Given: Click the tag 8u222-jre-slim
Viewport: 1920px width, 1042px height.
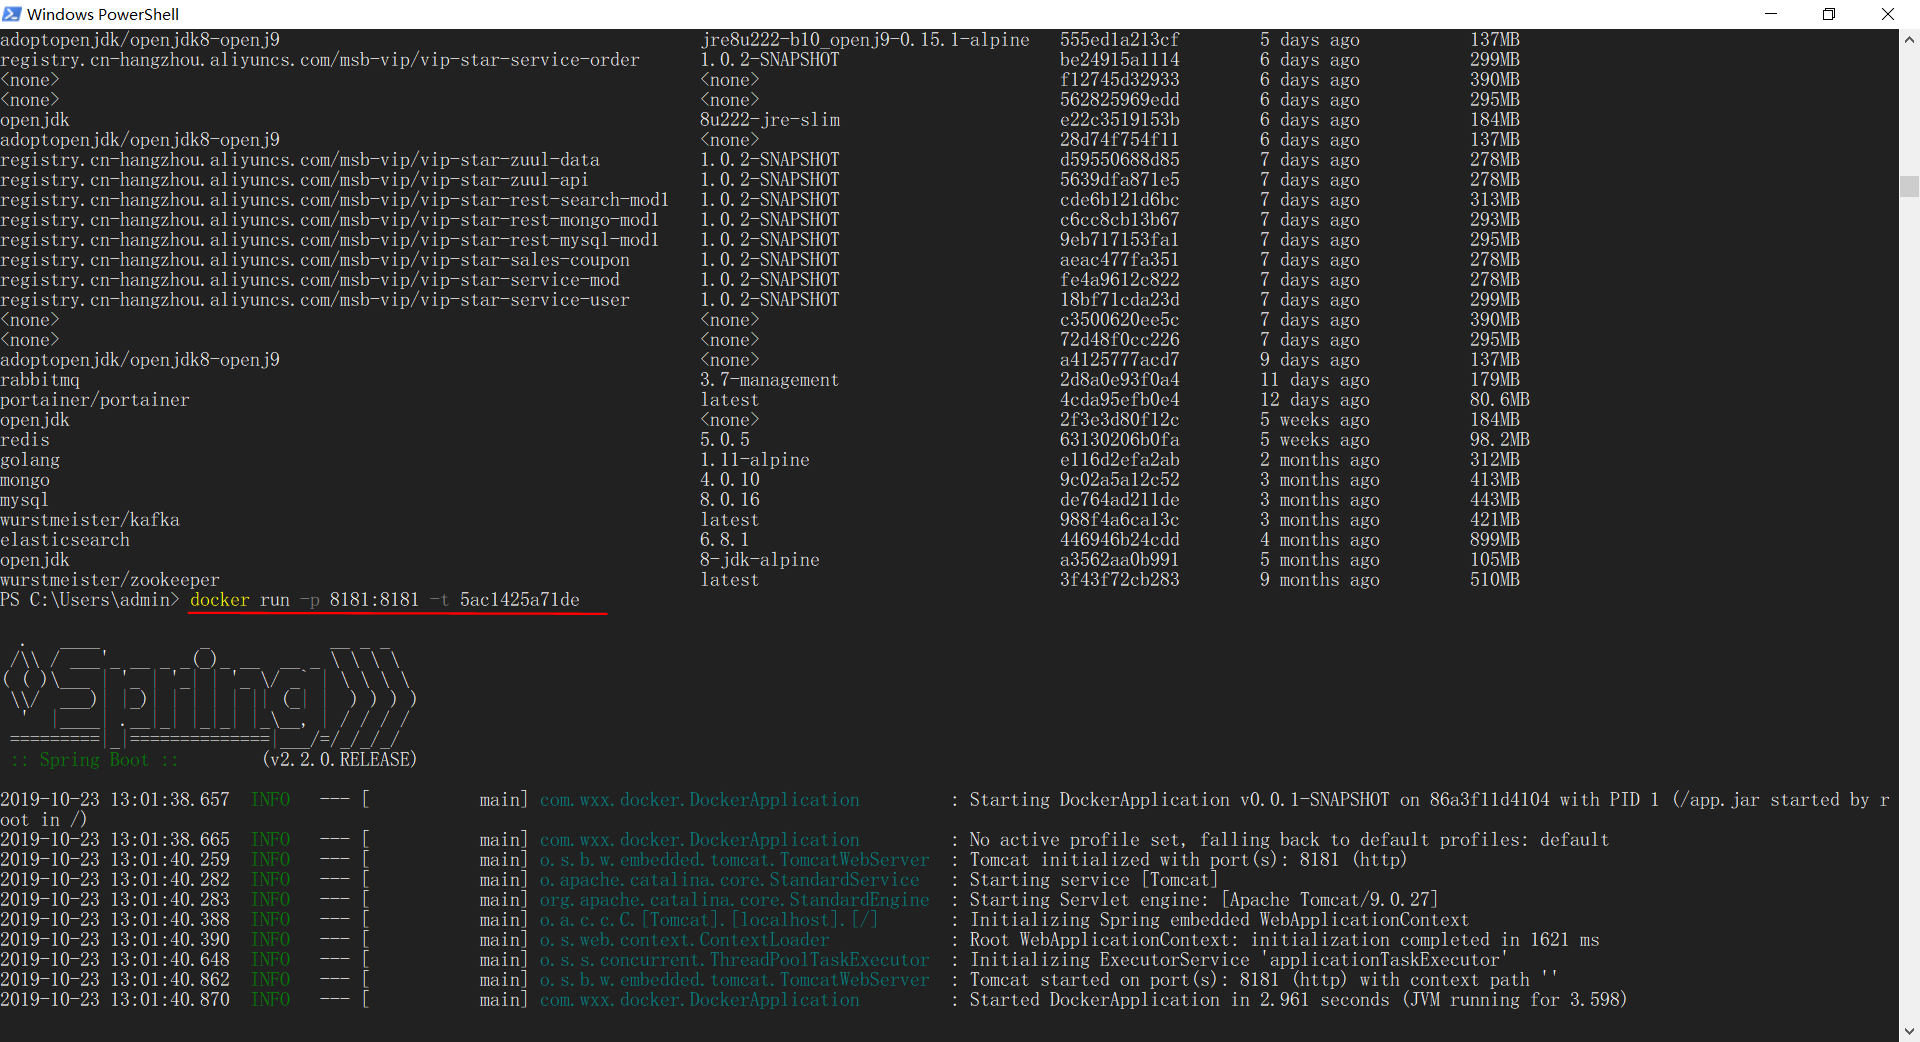Looking at the screenshot, I should [x=770, y=120].
